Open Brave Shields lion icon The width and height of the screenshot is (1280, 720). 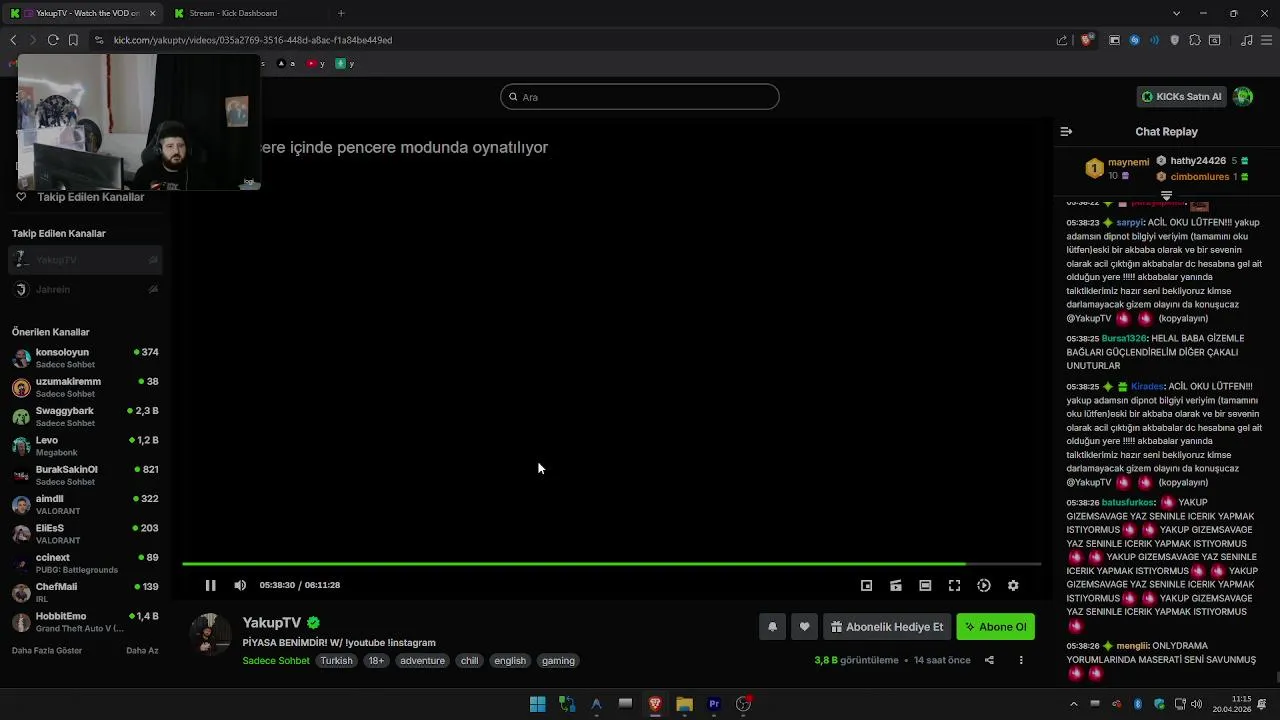pyautogui.click(x=1087, y=40)
